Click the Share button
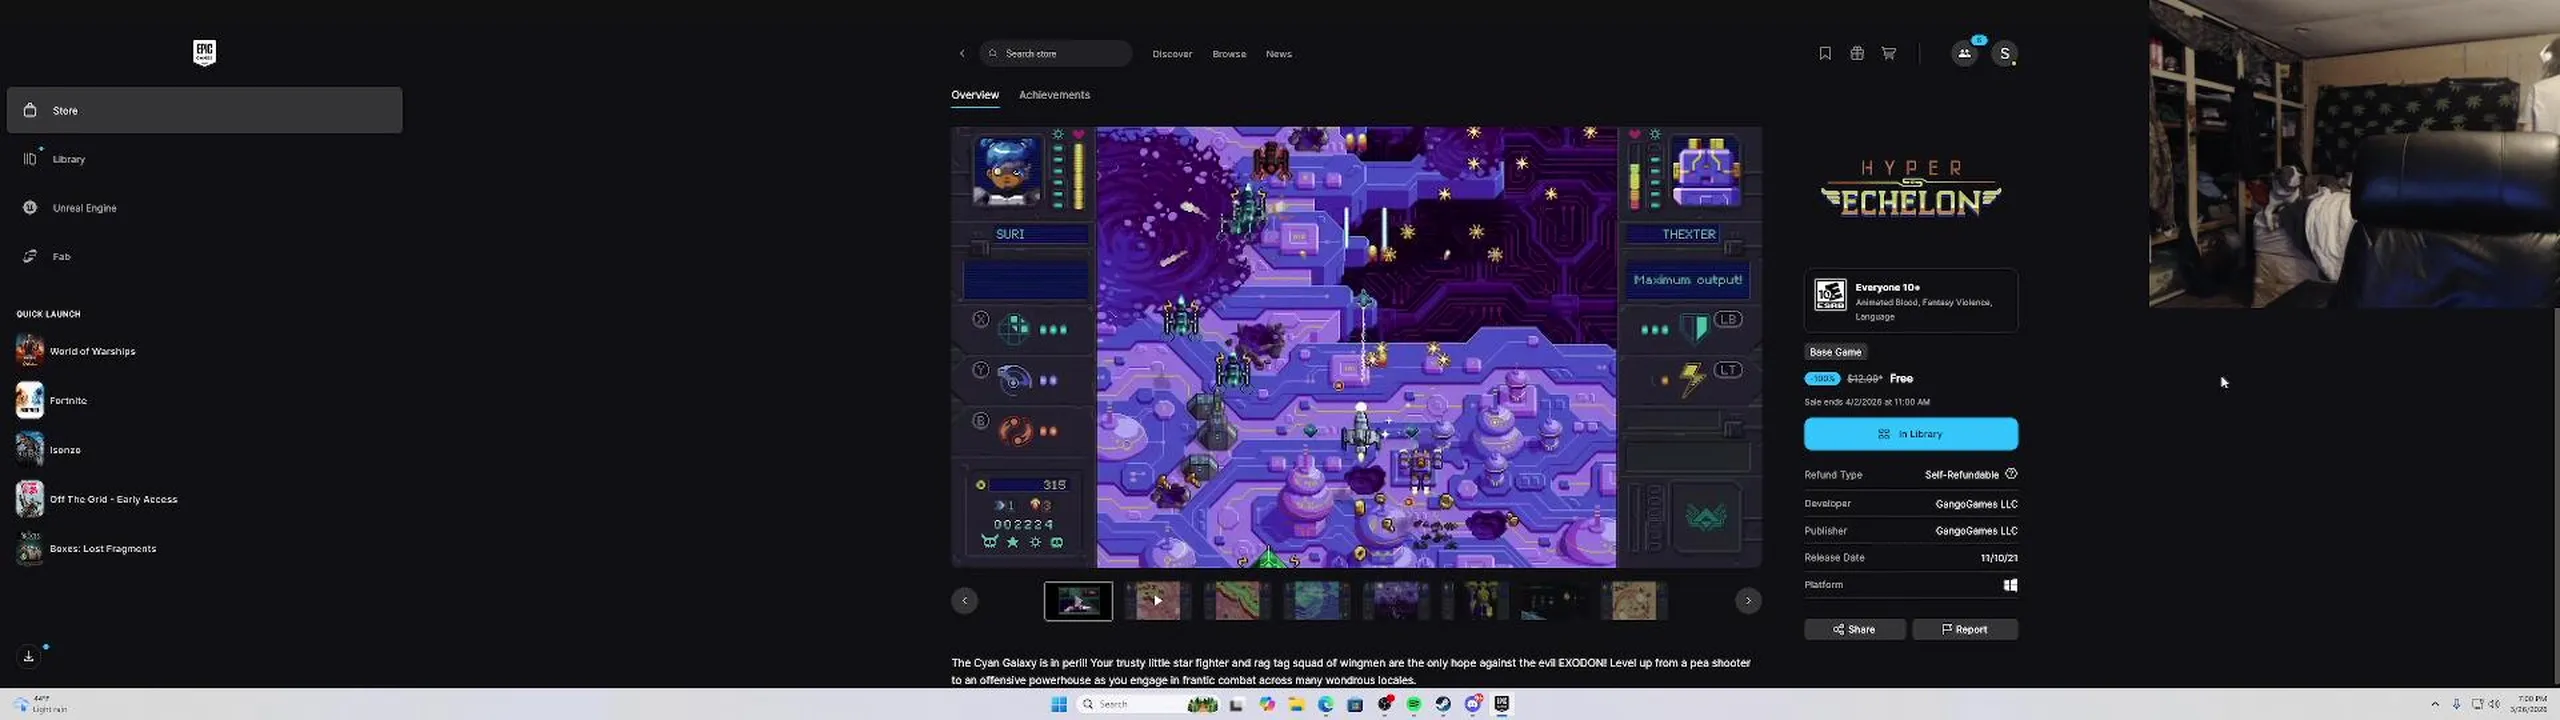The width and height of the screenshot is (2560, 720). 1855,629
